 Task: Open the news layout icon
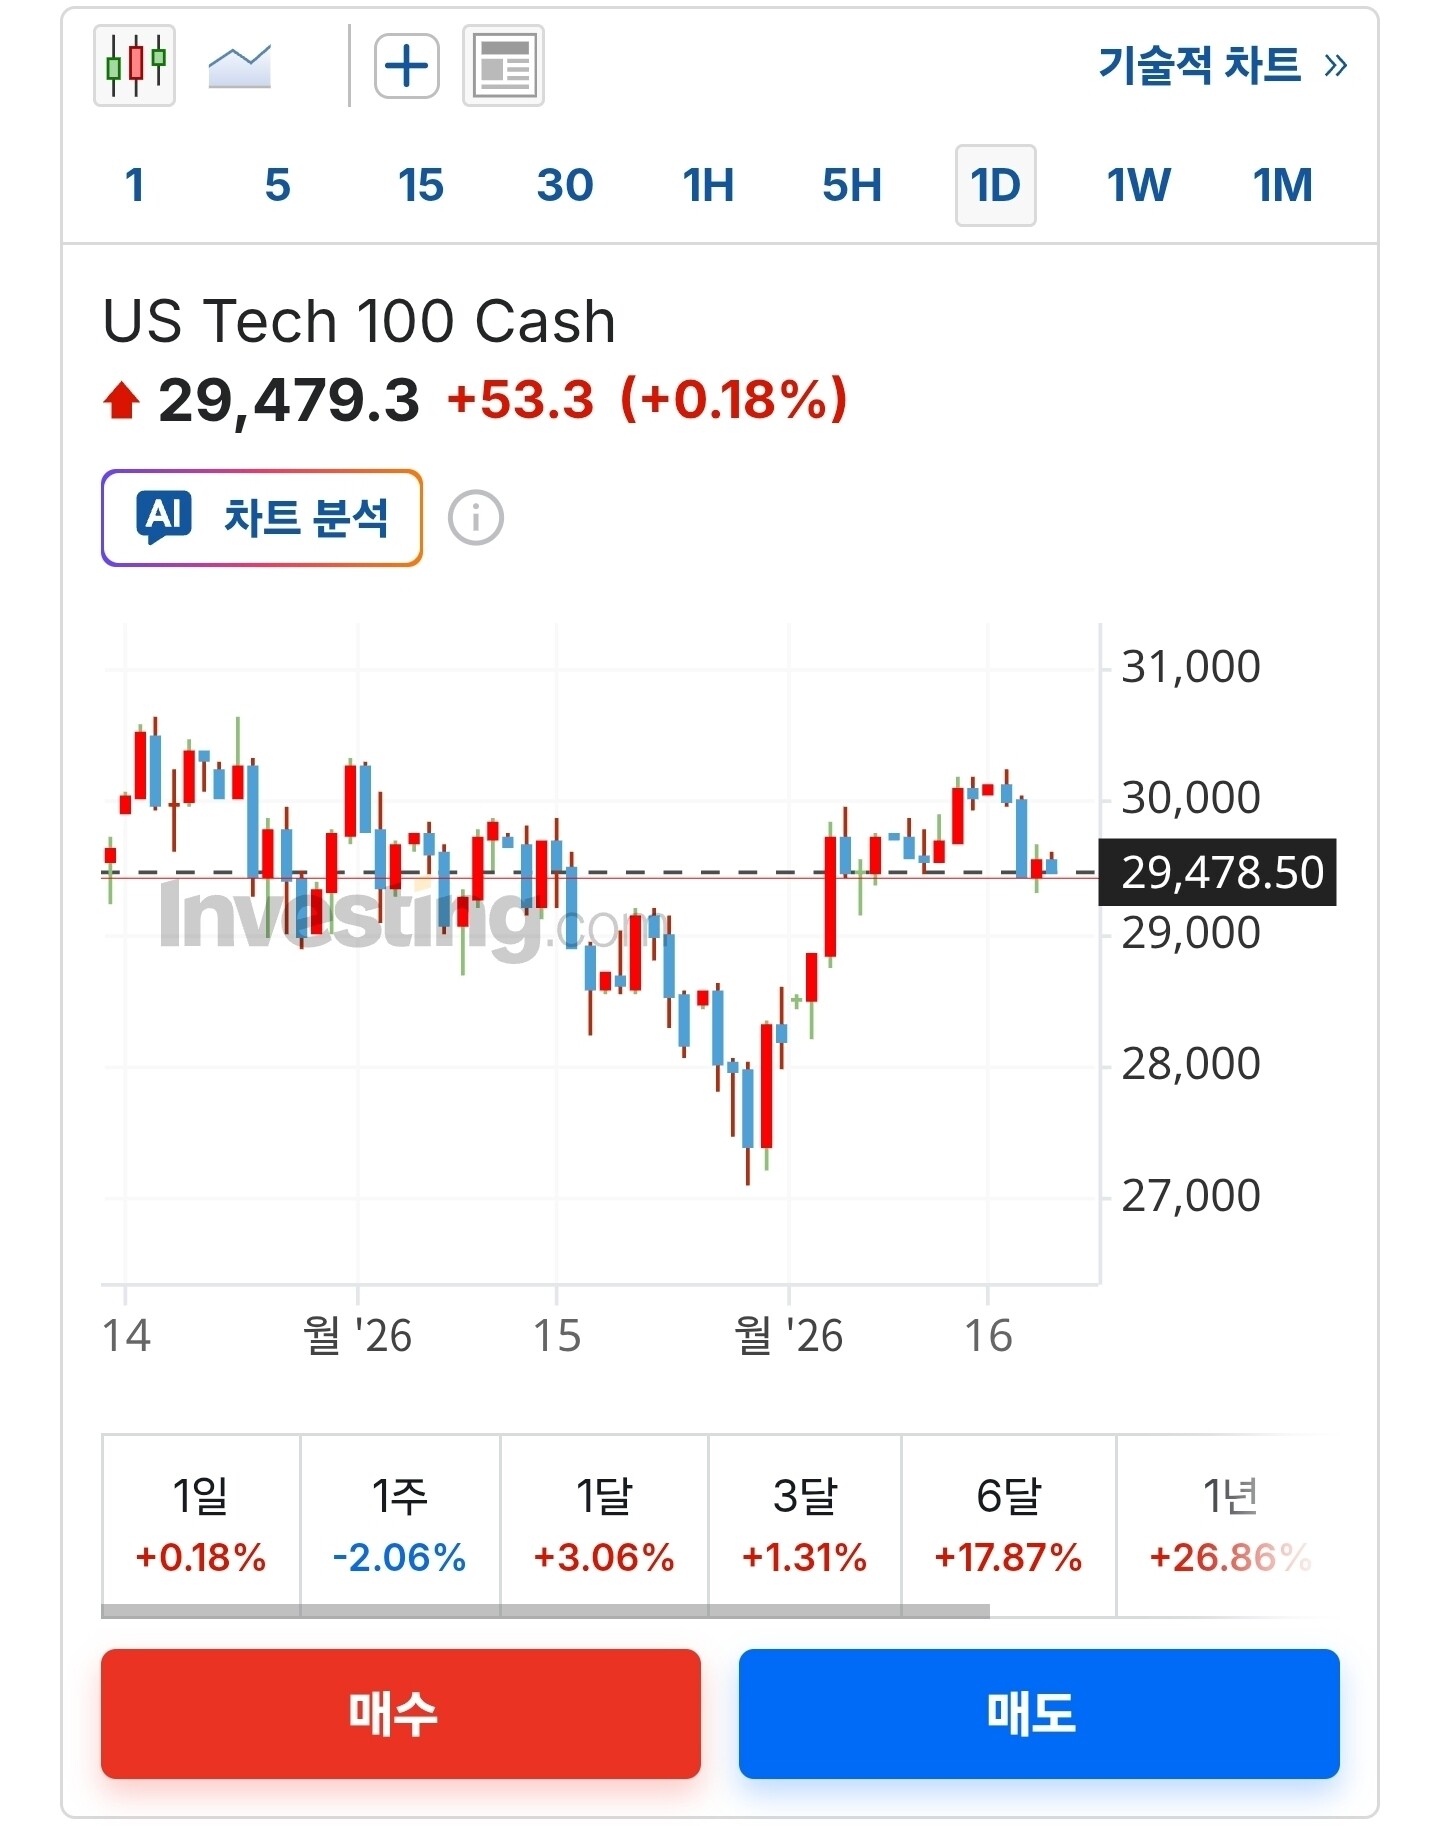tap(503, 66)
